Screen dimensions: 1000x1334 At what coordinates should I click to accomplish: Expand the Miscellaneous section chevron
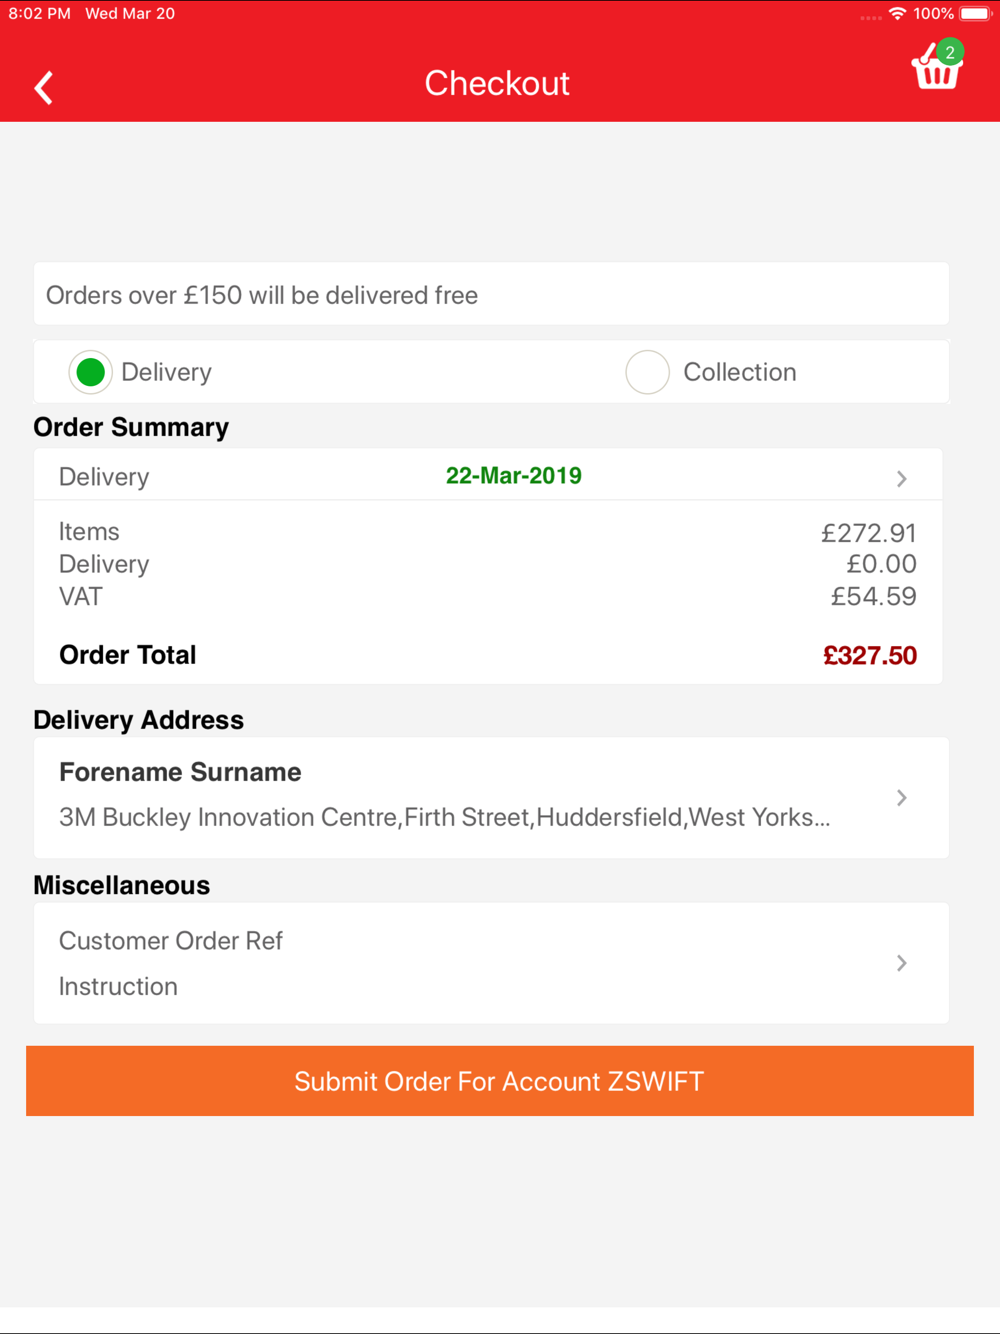pyautogui.click(x=902, y=963)
